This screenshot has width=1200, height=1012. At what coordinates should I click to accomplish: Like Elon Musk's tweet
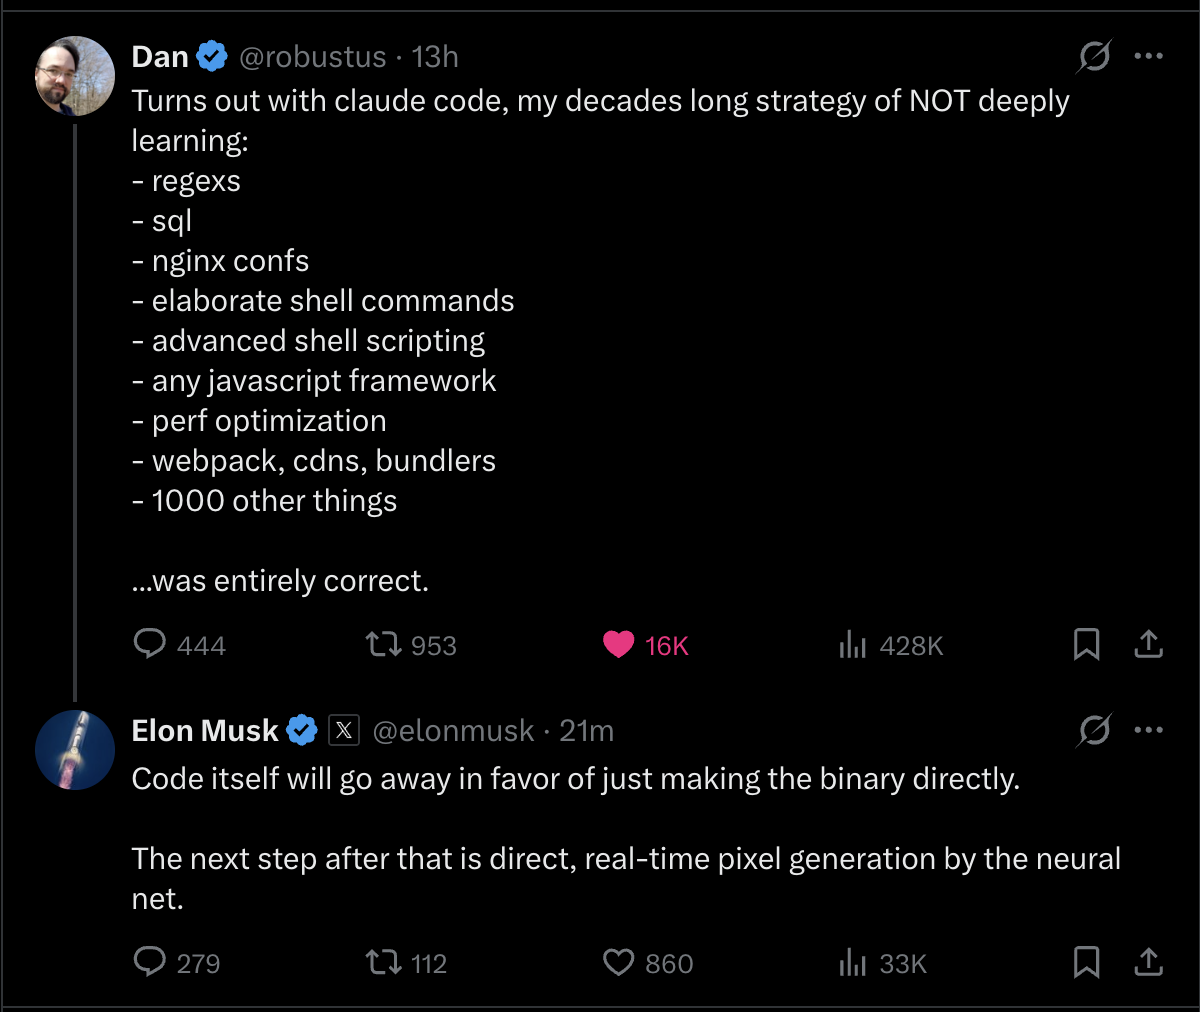(x=619, y=962)
